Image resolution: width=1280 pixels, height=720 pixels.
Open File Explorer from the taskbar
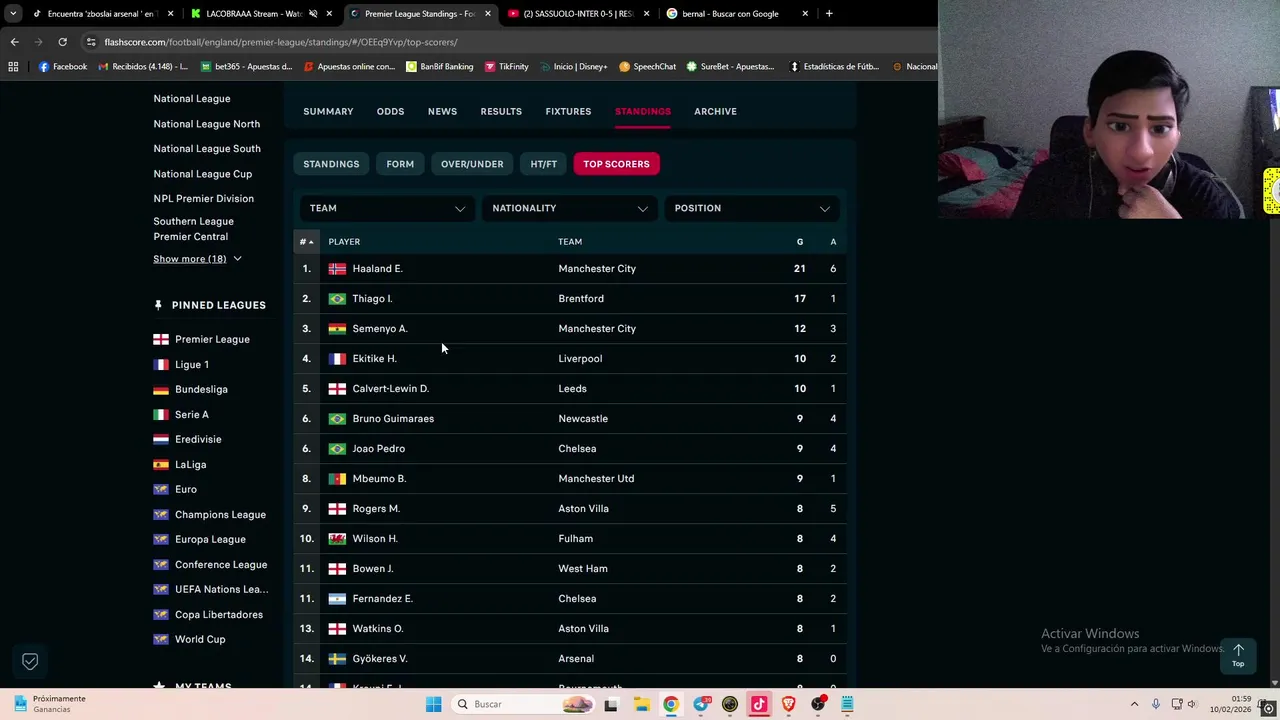tap(641, 704)
